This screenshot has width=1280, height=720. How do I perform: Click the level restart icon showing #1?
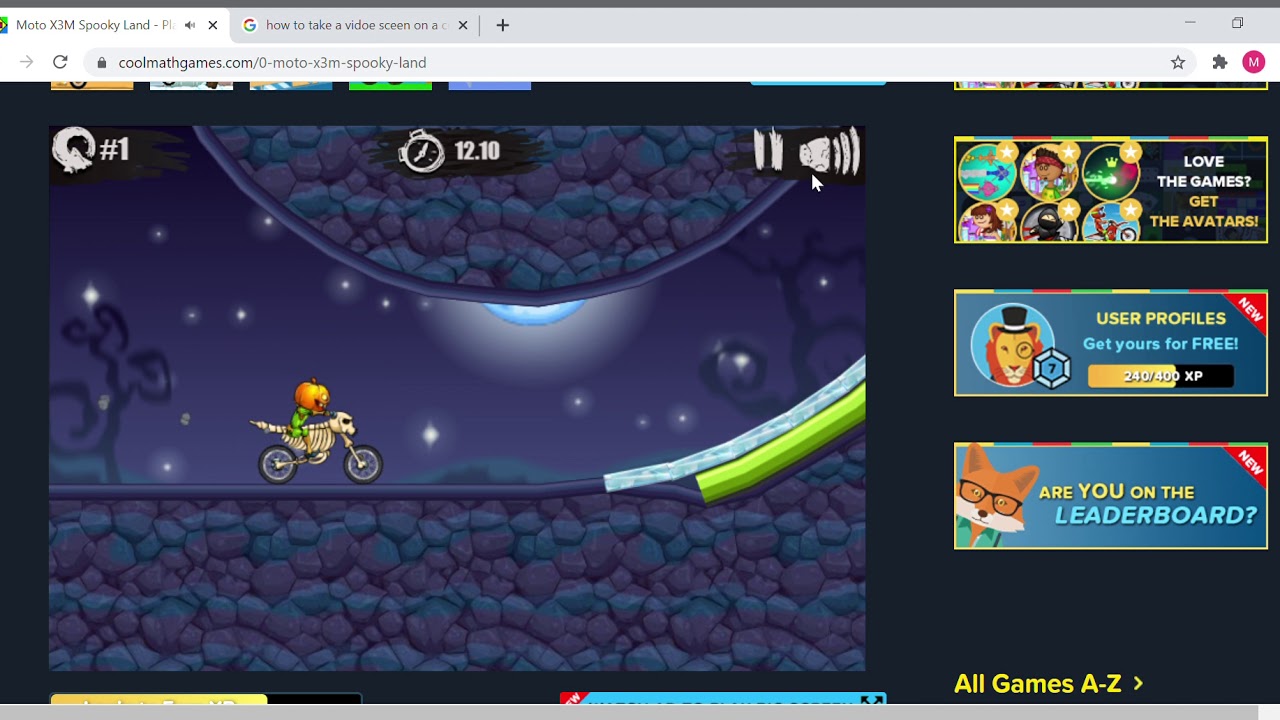(x=91, y=150)
